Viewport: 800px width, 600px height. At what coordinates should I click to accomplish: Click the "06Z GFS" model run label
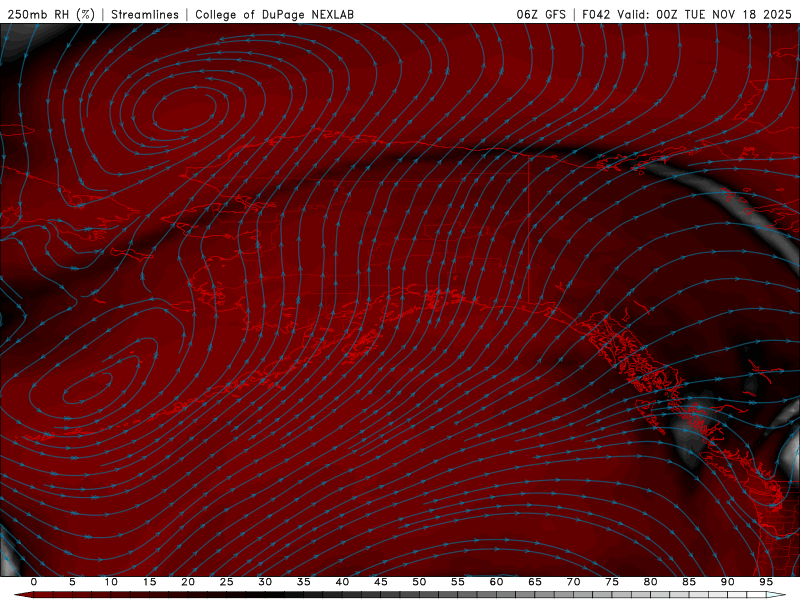(541, 14)
